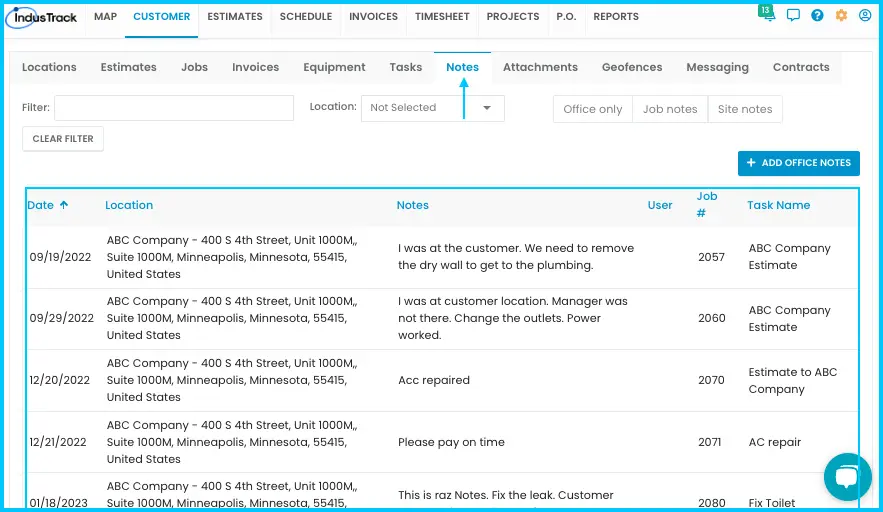Screen dimensions: 883x512
Task: Open the chat messages icon
Action: [x=793, y=15]
